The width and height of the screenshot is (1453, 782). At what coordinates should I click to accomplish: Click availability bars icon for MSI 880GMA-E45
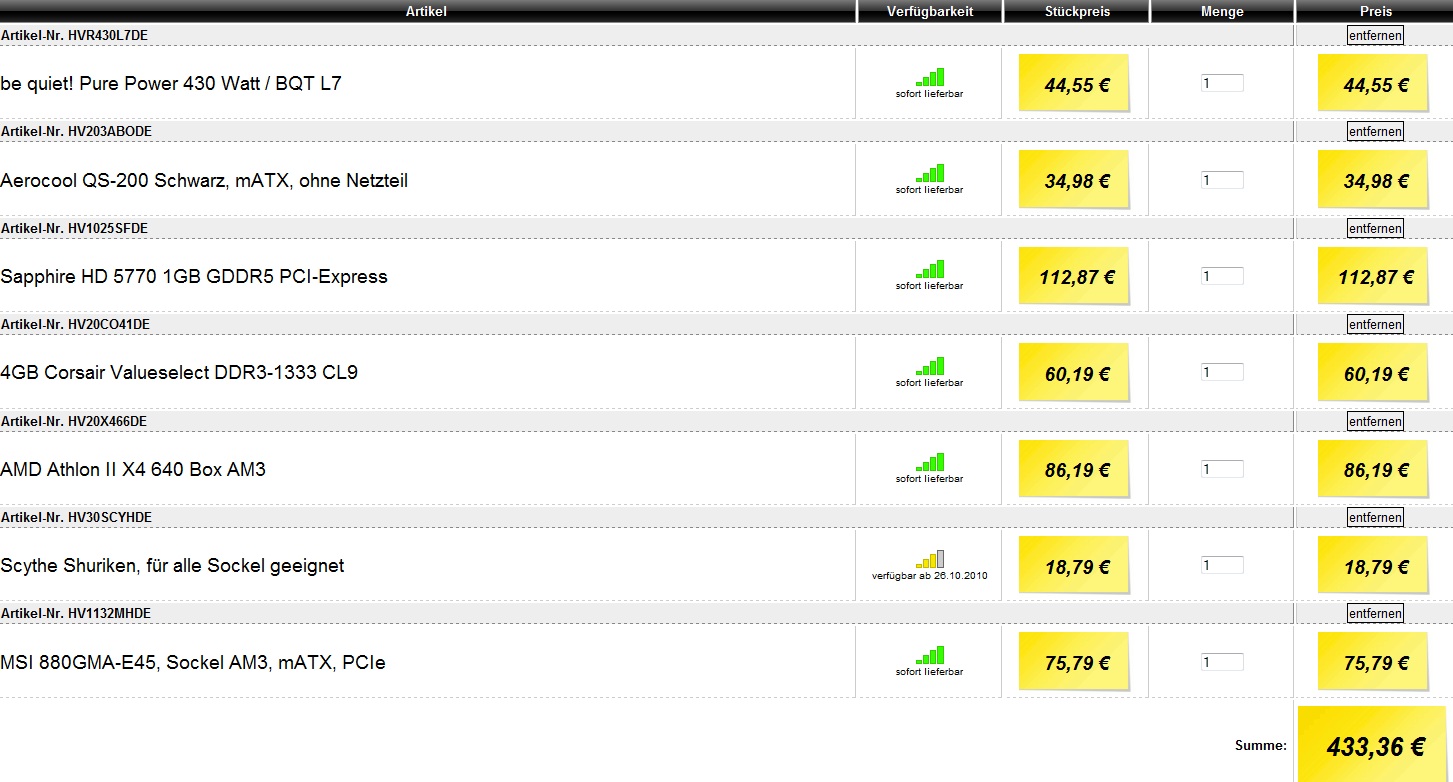(x=930, y=656)
